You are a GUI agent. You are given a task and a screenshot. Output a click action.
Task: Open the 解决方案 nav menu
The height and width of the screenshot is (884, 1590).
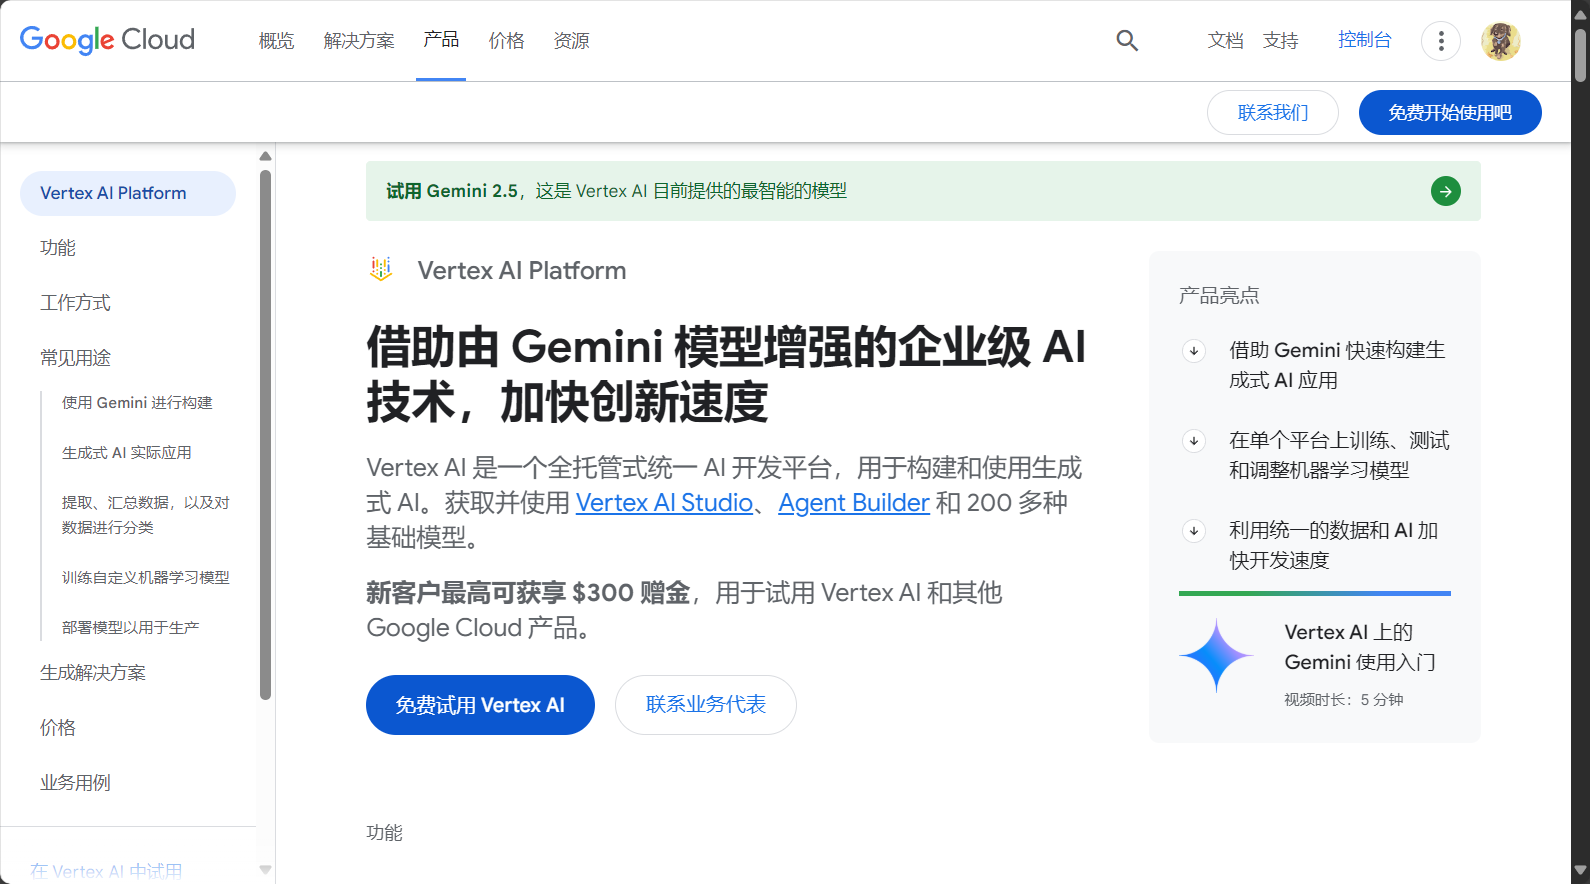pyautogui.click(x=359, y=40)
